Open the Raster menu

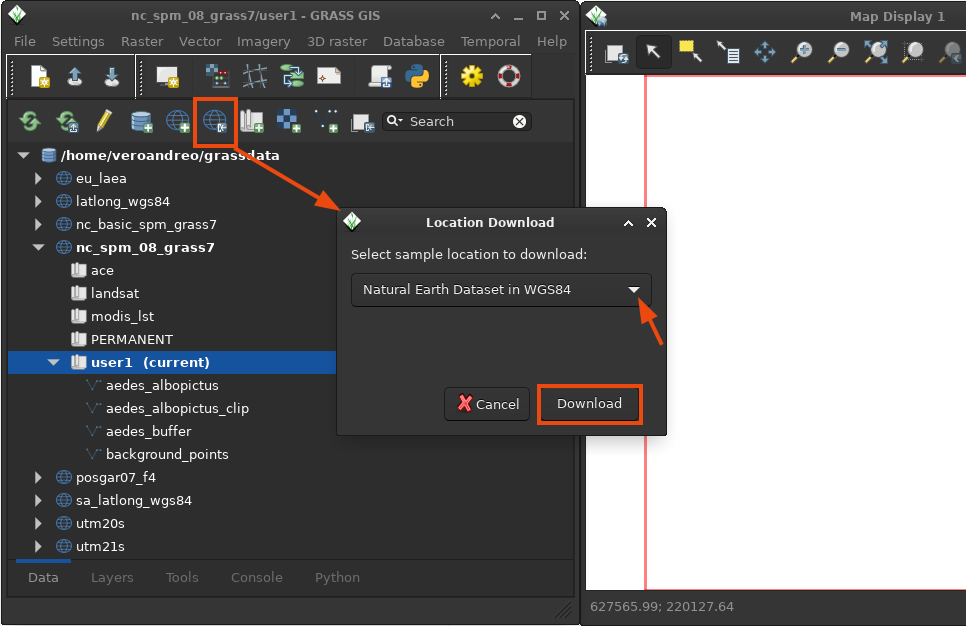click(142, 41)
